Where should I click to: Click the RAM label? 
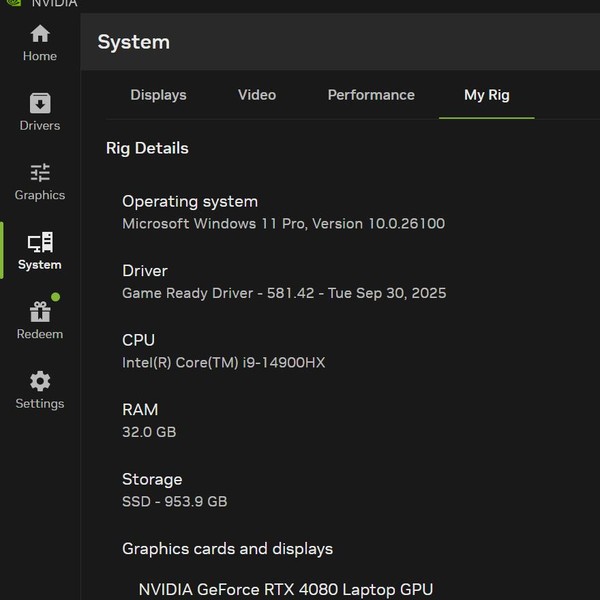click(140, 409)
